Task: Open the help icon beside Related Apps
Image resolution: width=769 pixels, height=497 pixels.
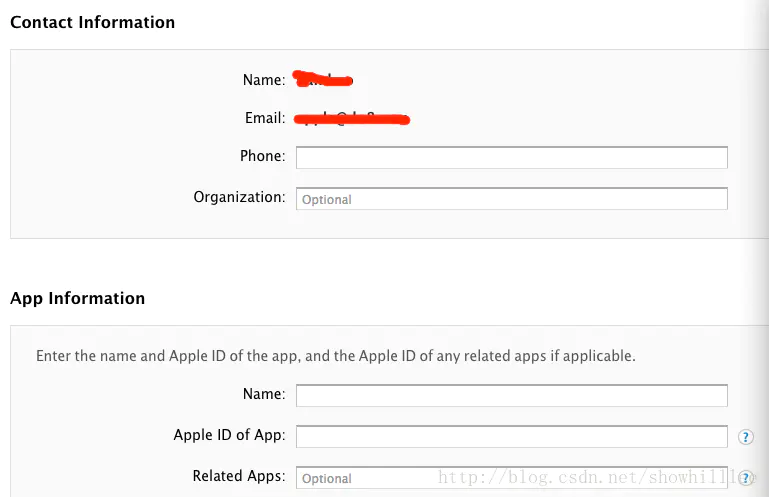Action: click(745, 478)
